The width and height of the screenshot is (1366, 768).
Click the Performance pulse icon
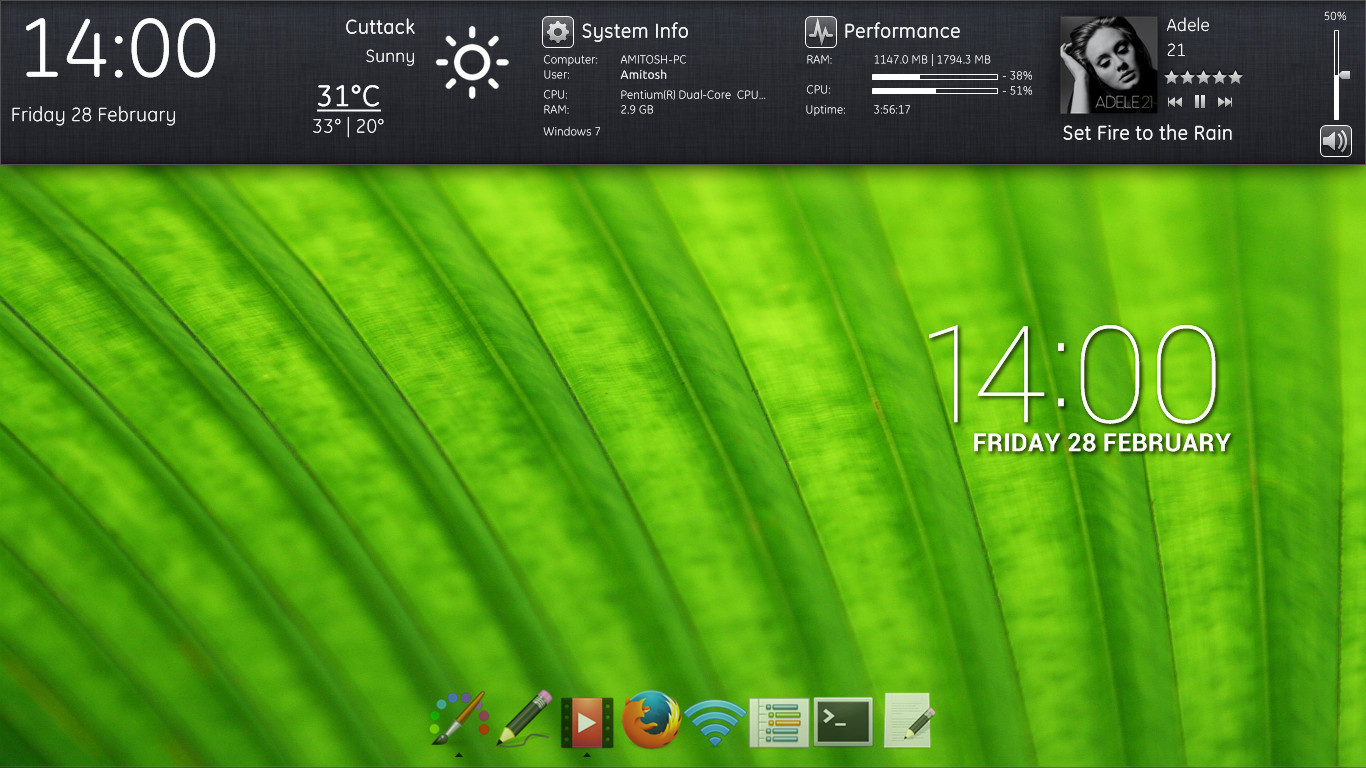point(821,32)
